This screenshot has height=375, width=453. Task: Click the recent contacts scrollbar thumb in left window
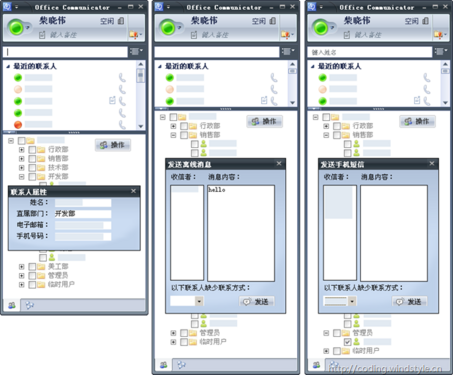click(141, 76)
